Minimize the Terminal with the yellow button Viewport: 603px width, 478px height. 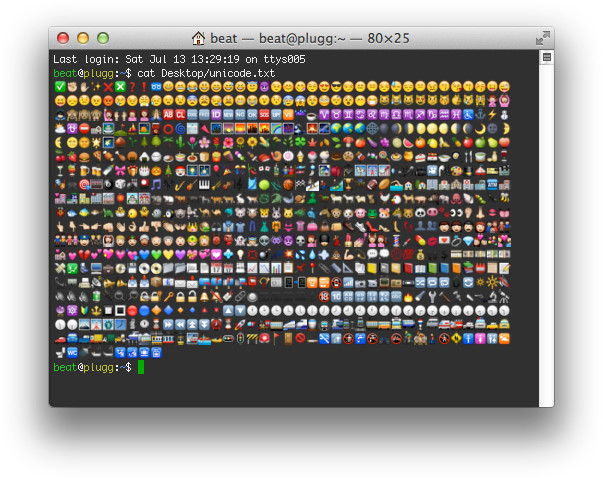pyautogui.click(x=83, y=38)
